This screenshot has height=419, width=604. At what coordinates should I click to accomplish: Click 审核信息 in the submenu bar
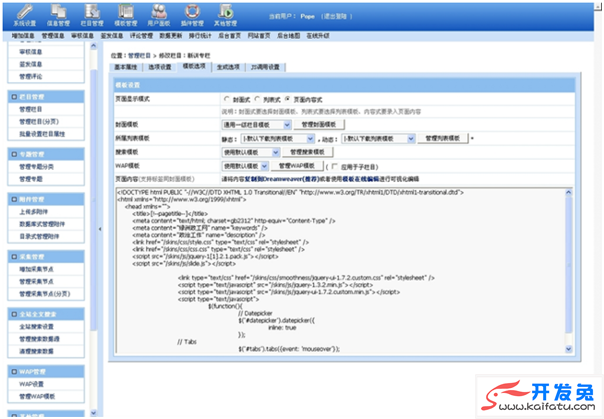coord(82,36)
